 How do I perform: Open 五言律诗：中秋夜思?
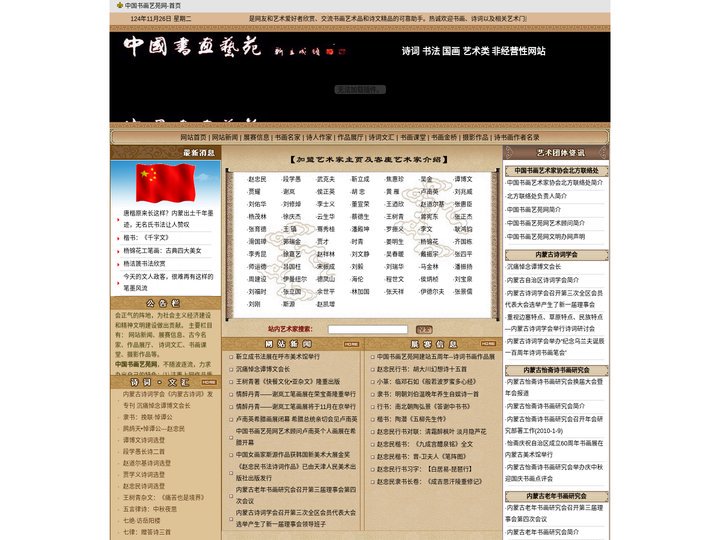[150, 509]
